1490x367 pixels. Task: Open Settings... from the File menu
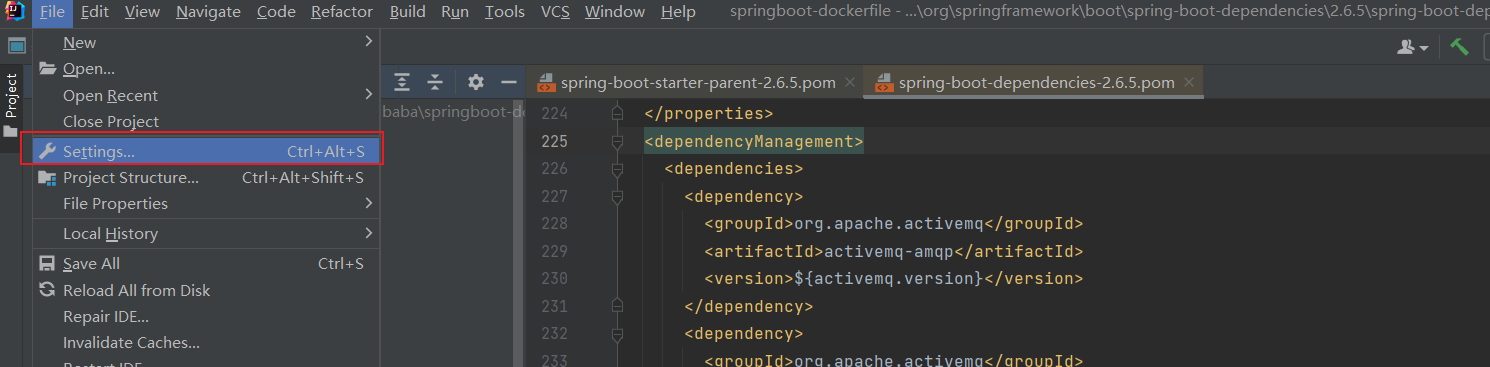[206, 151]
